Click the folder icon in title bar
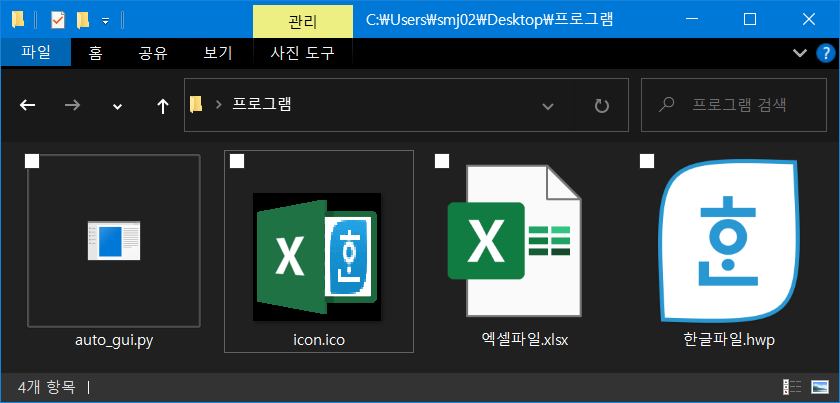The height and width of the screenshot is (403, 840). (x=18, y=20)
